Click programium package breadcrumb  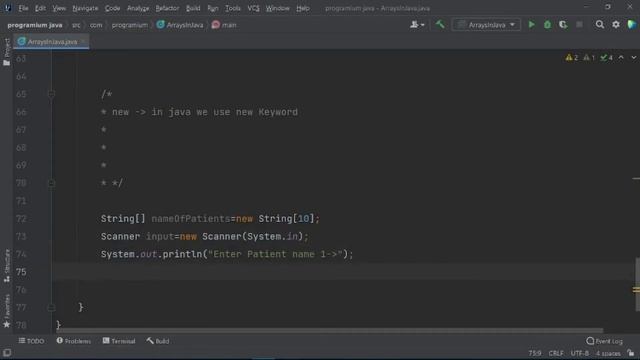coord(129,25)
